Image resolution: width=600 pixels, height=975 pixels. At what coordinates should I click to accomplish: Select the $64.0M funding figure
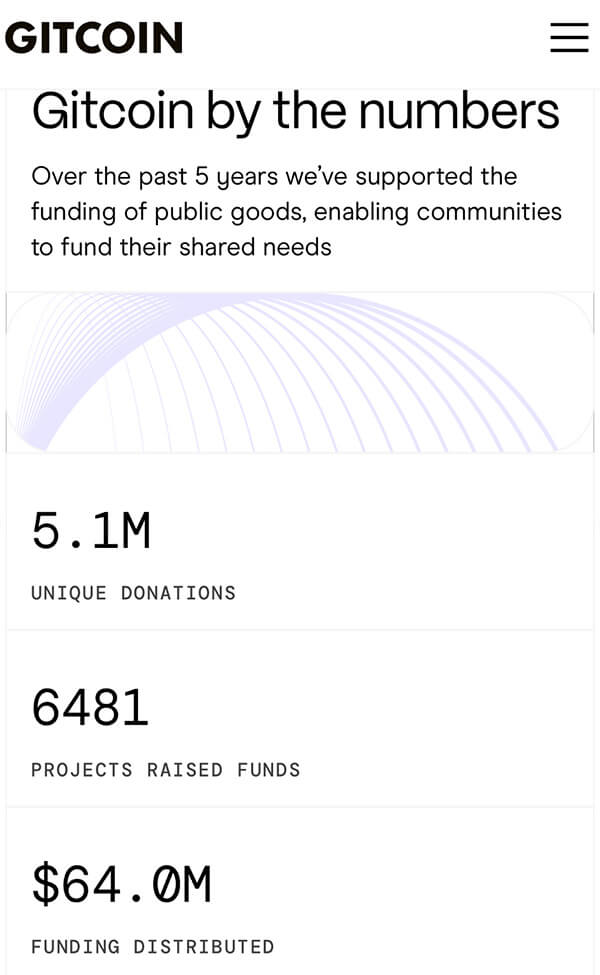pos(121,885)
